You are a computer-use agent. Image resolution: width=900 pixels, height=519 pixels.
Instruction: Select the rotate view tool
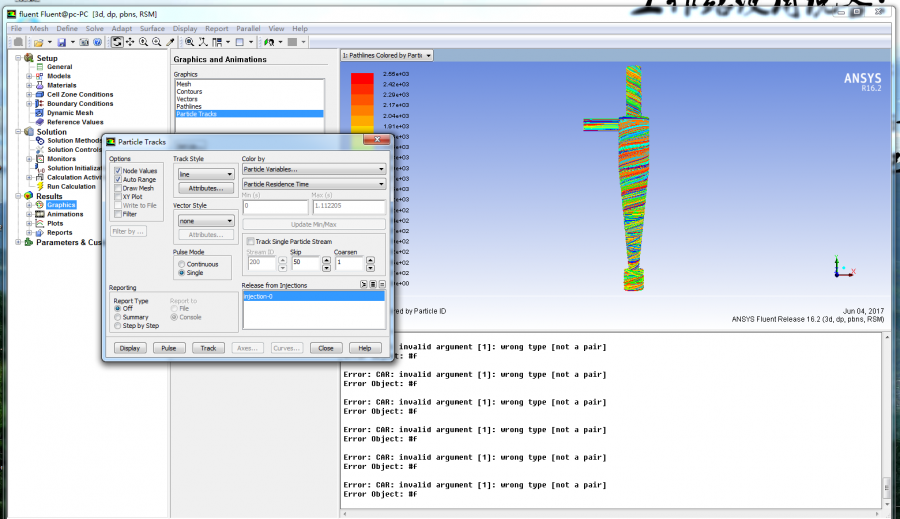point(117,42)
